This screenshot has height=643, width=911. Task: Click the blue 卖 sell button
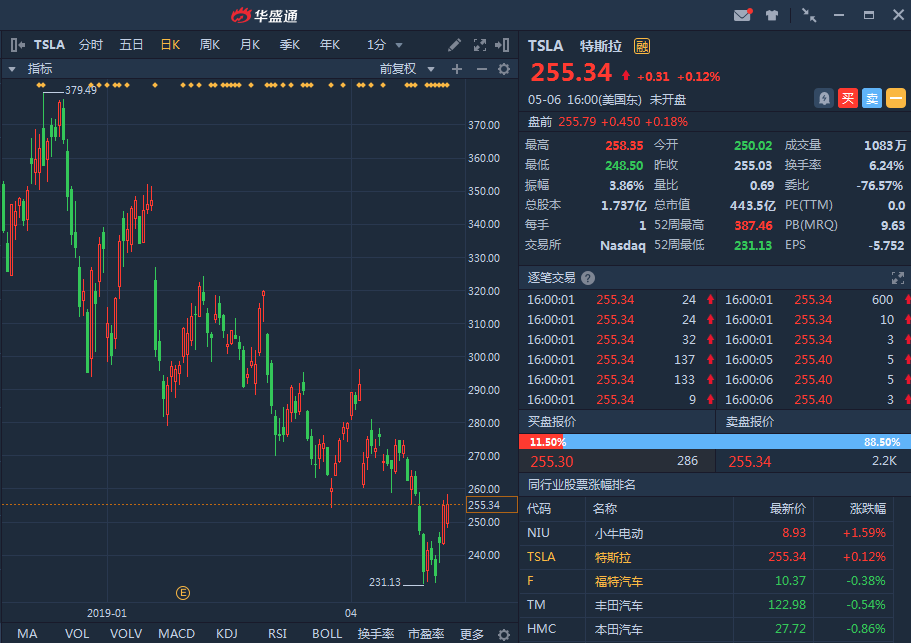click(x=871, y=98)
